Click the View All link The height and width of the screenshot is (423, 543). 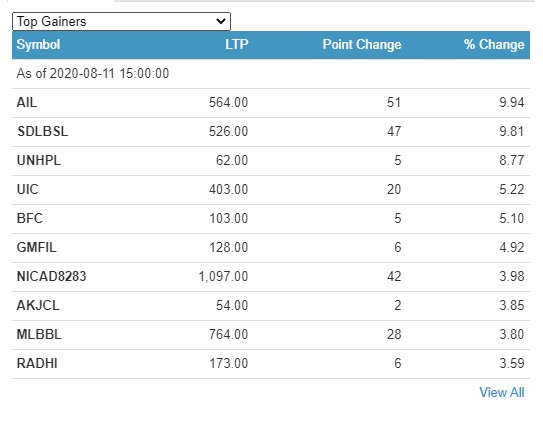click(501, 393)
